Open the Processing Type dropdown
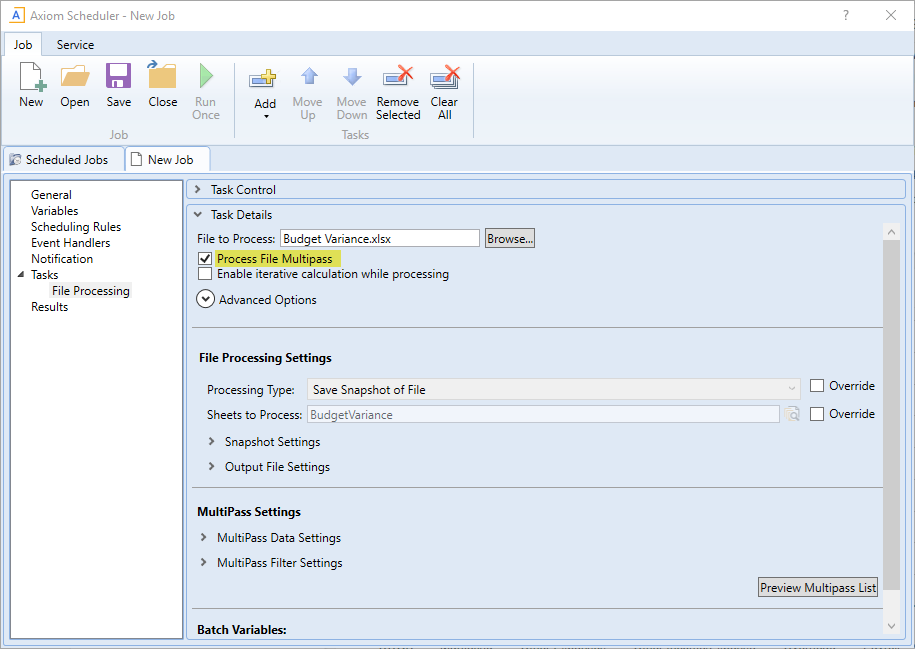The width and height of the screenshot is (915, 649). tap(791, 389)
